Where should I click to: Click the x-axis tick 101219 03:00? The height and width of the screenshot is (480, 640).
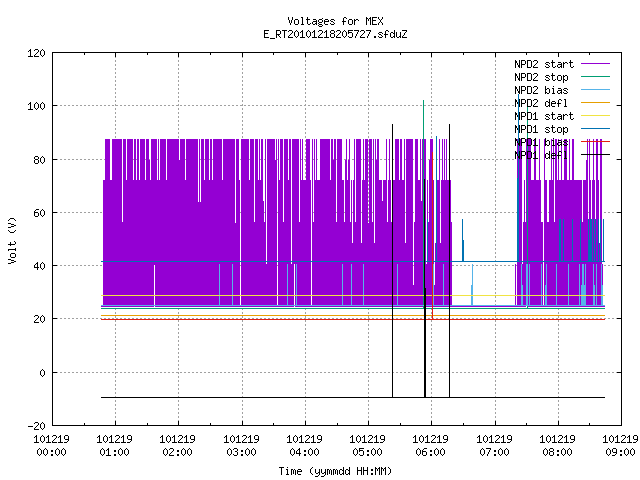click(242, 446)
